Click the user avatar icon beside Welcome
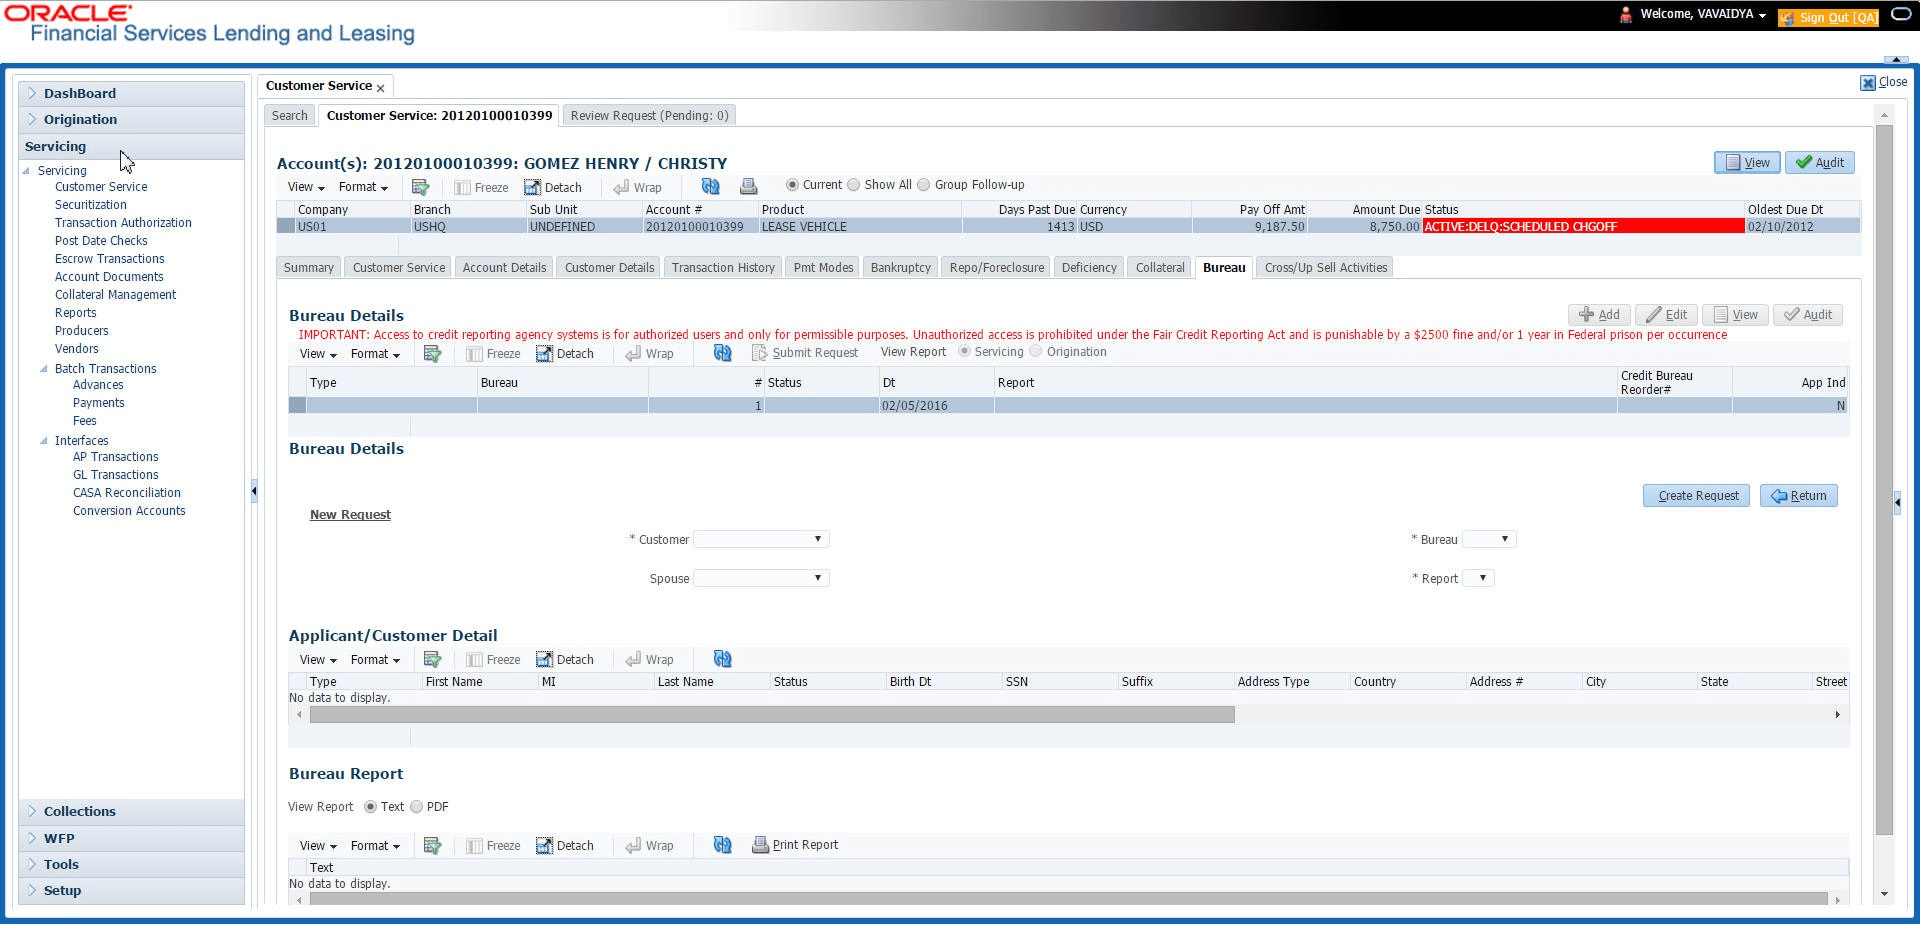 pos(1626,15)
